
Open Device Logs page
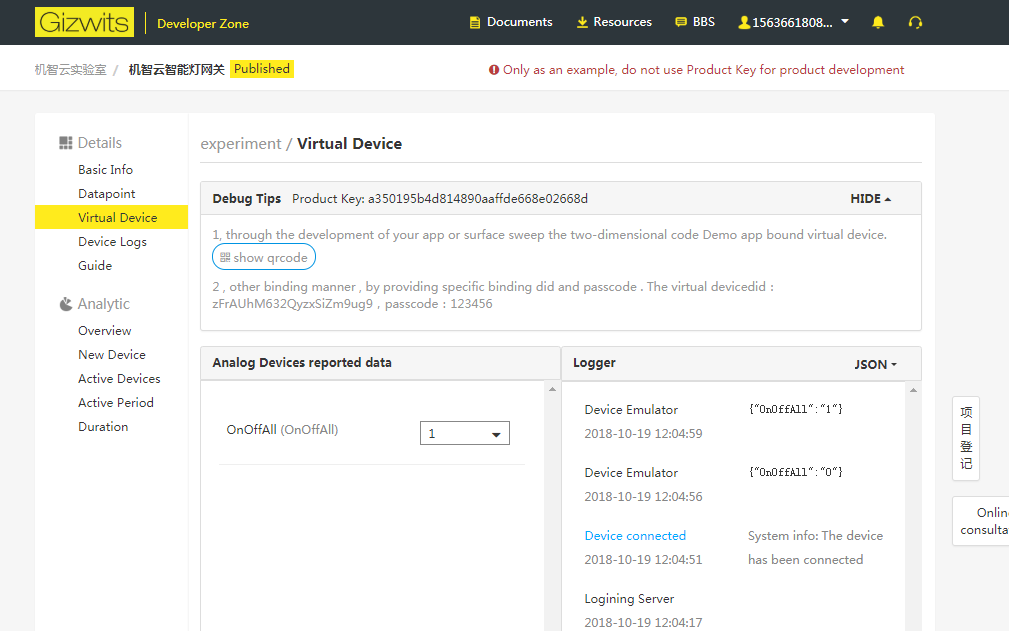click(x=112, y=242)
